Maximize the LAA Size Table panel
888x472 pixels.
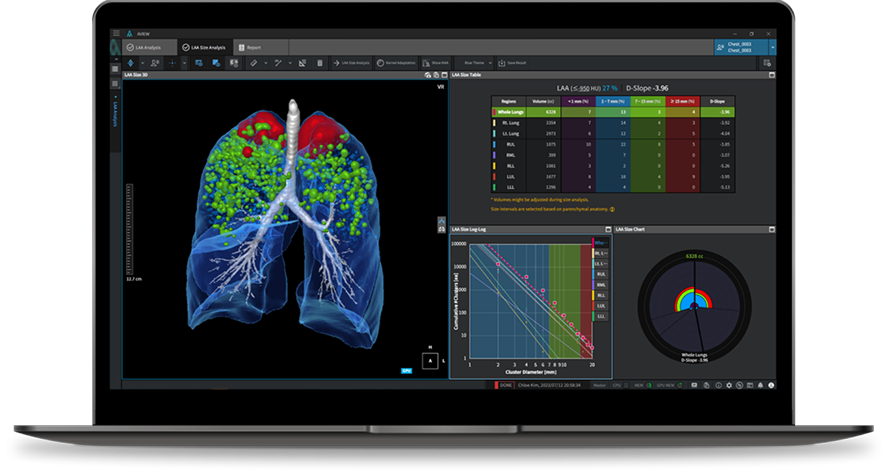pyautogui.click(x=770, y=75)
